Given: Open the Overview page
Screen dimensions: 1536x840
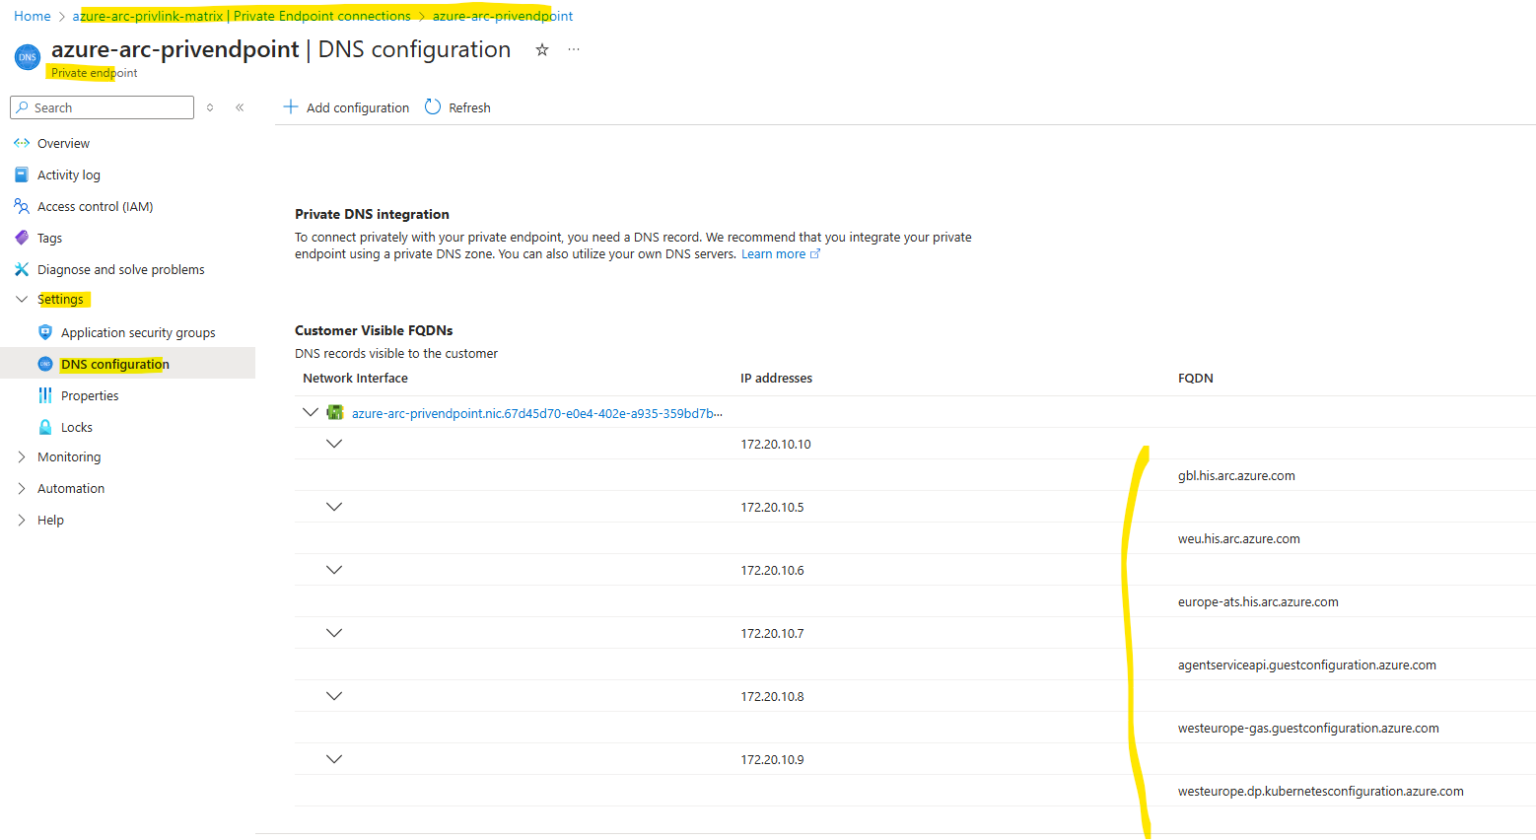Looking at the screenshot, I should pos(62,143).
